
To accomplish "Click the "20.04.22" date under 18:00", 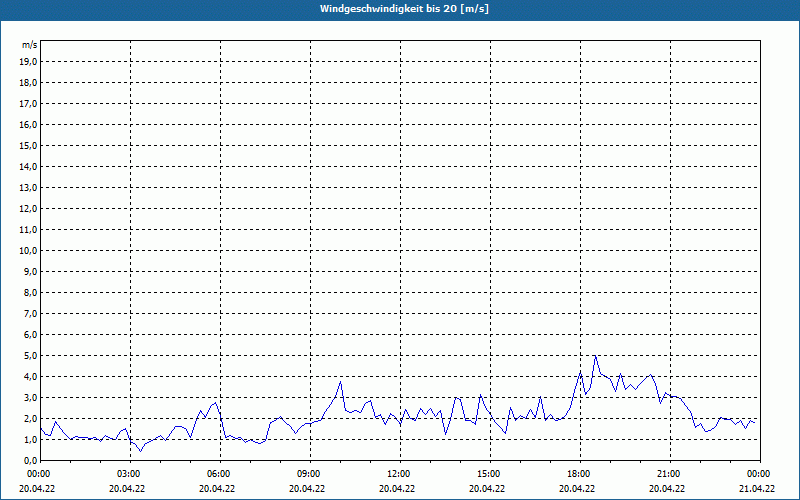I will tap(577, 489).
